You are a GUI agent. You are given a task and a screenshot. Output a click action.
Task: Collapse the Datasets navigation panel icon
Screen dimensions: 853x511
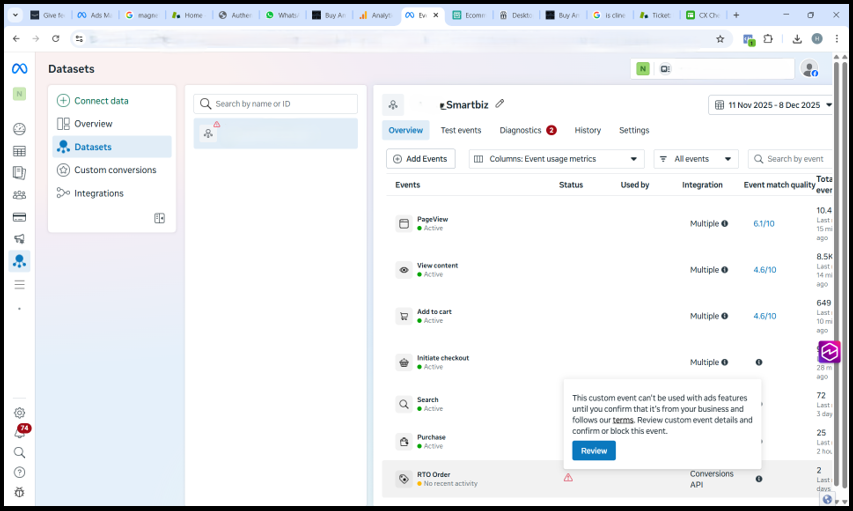click(159, 218)
